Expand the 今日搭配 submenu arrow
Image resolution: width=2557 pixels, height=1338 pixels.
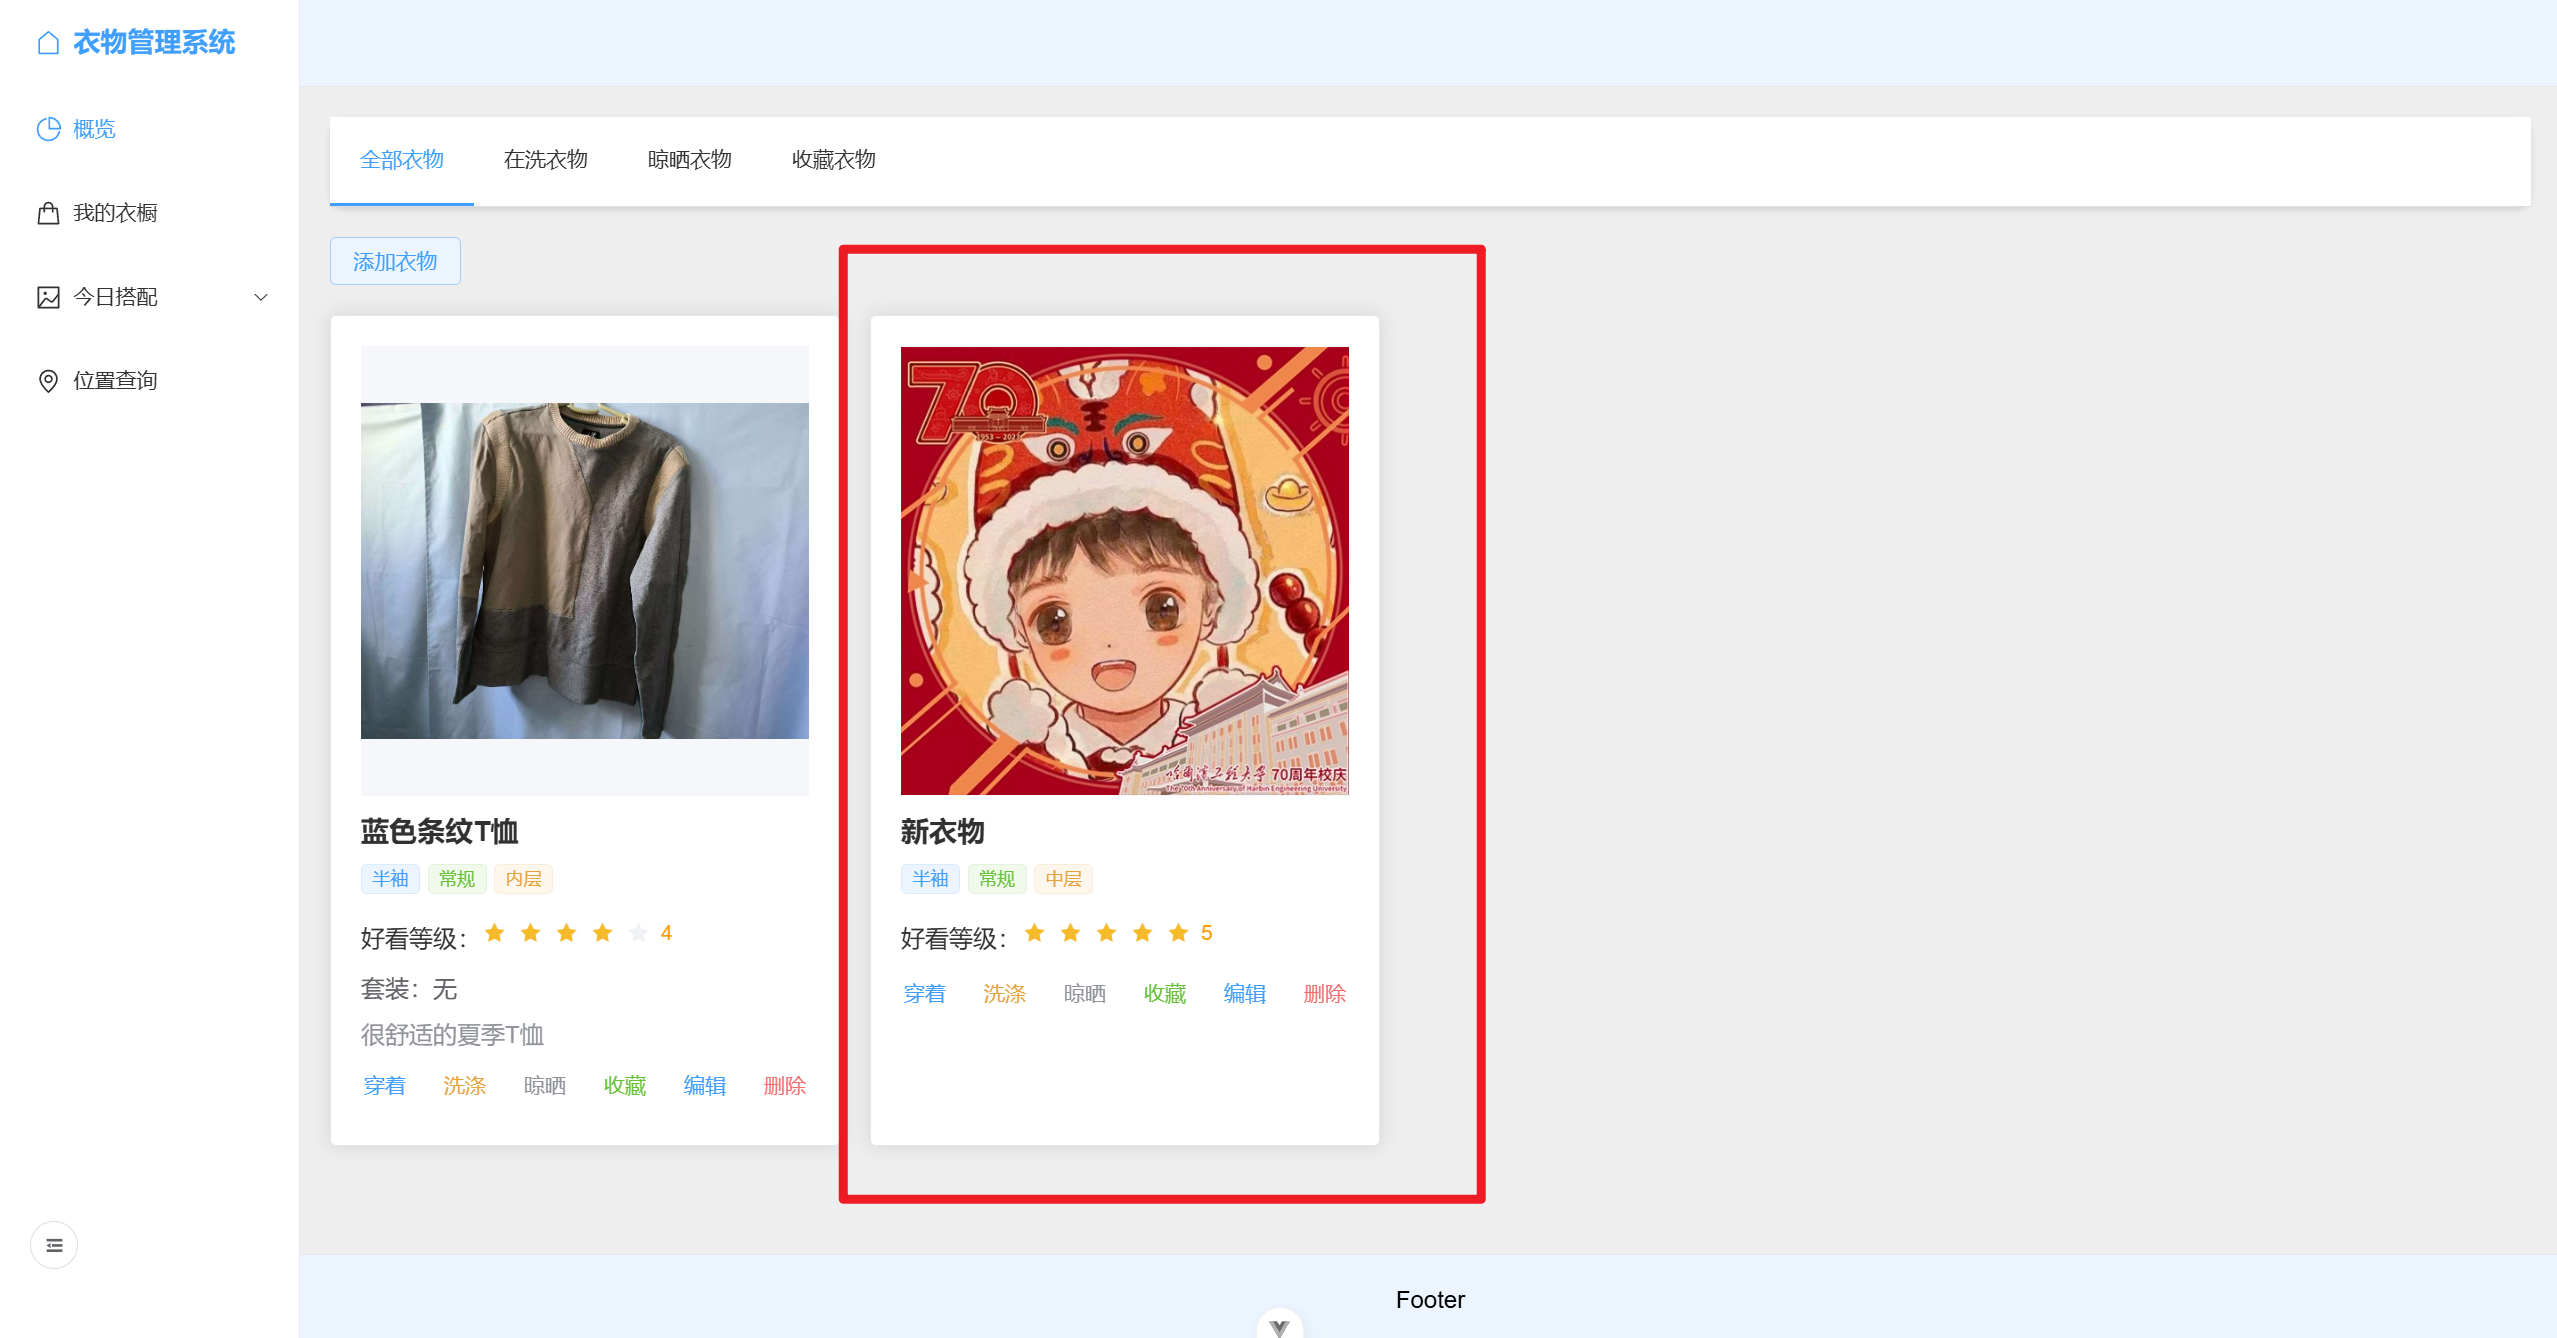point(261,297)
